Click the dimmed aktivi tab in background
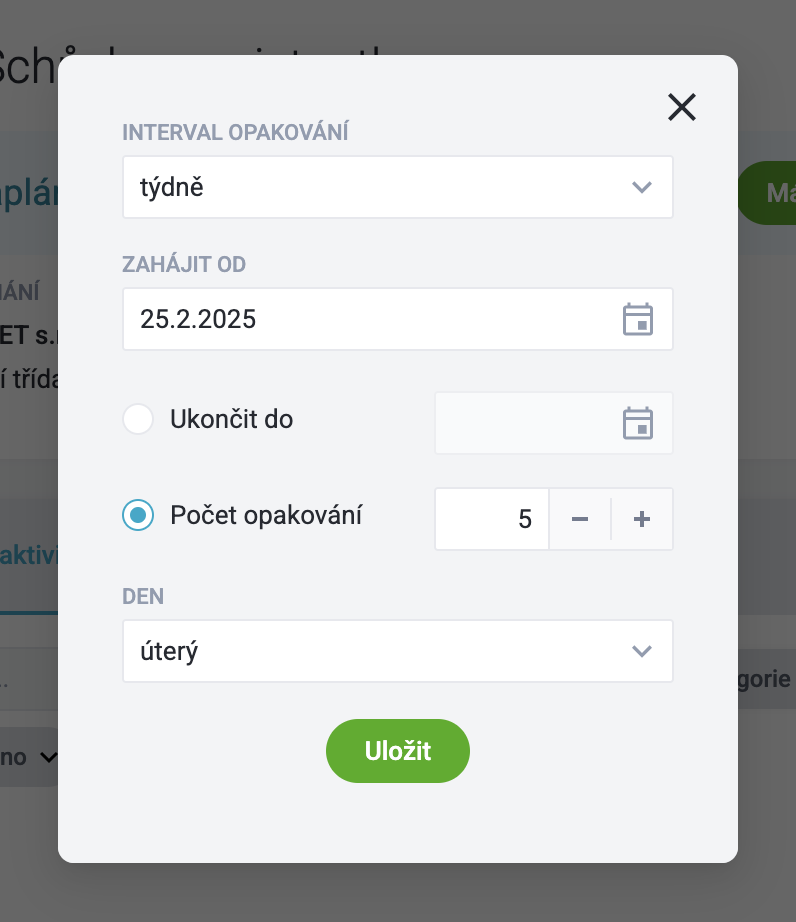 29,555
